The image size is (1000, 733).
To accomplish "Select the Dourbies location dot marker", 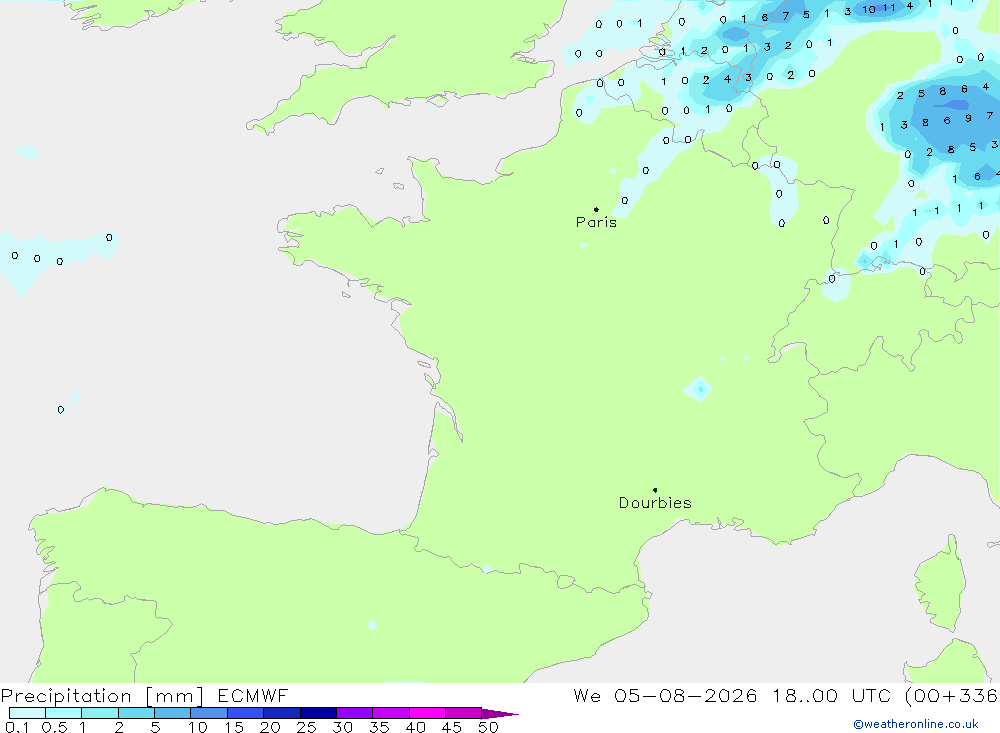I will [x=655, y=490].
